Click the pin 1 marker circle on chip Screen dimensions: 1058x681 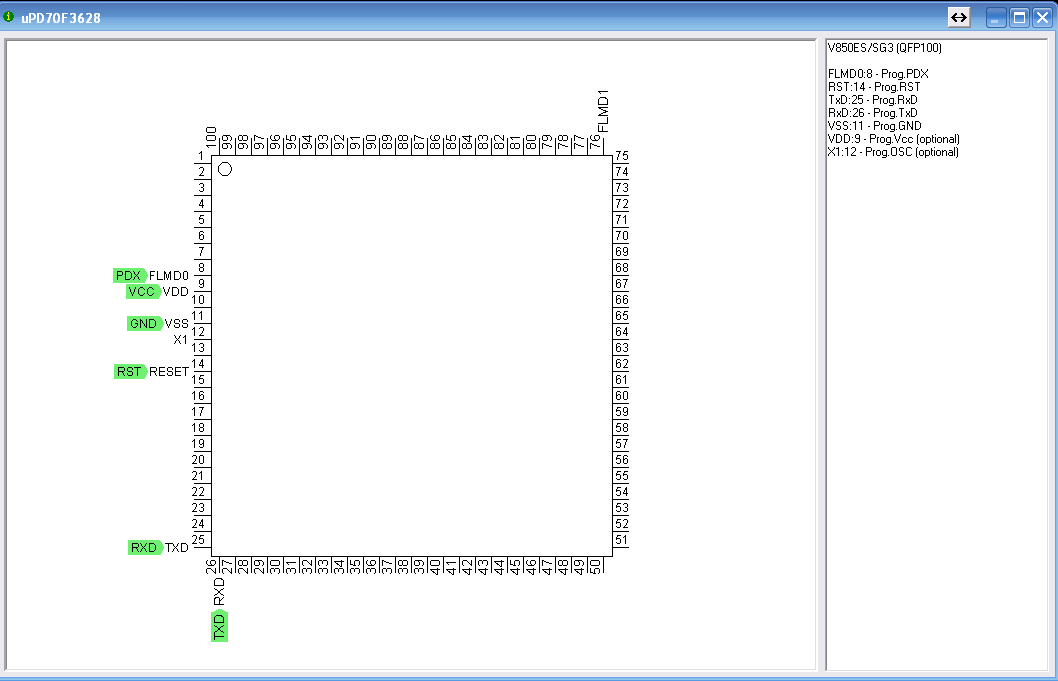(225, 169)
